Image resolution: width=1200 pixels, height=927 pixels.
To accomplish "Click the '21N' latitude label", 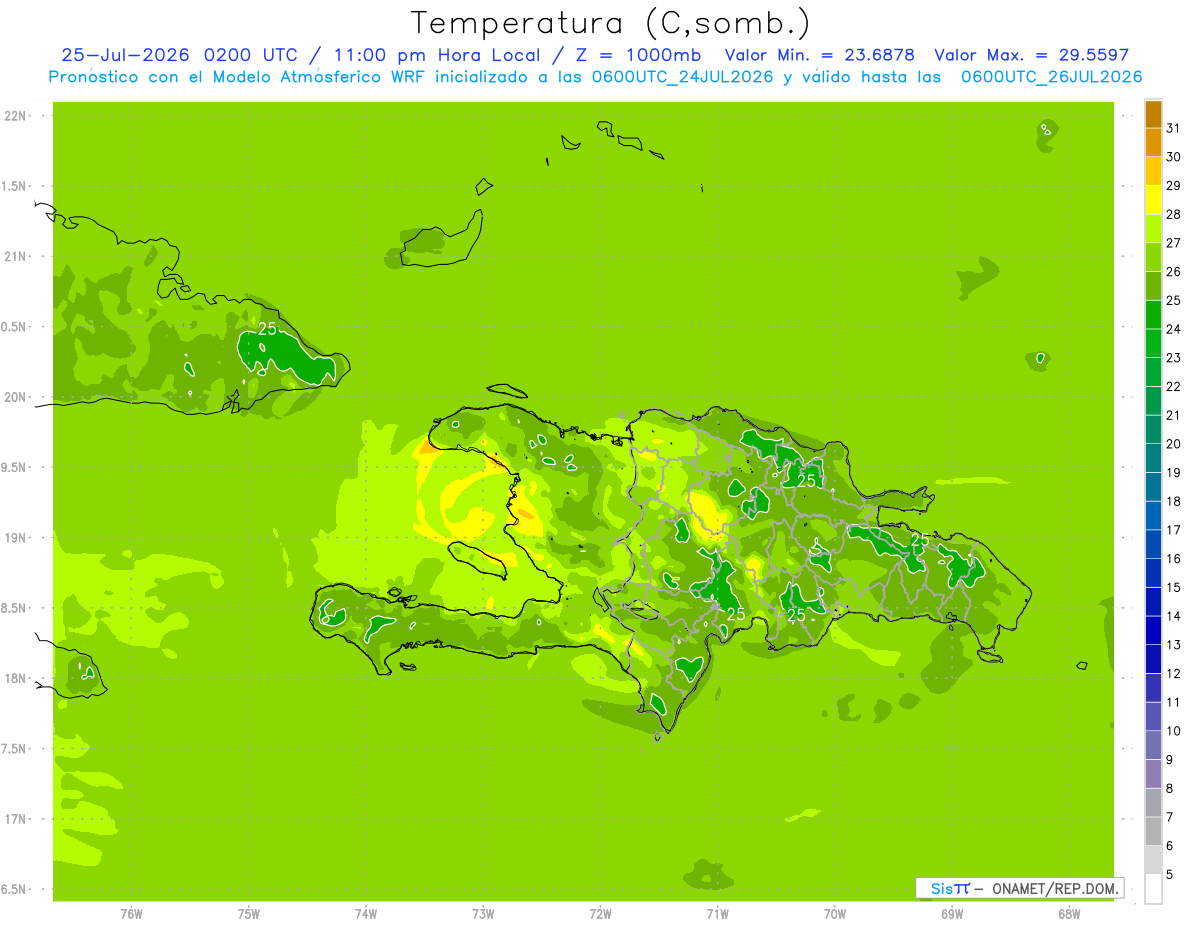I will (x=14, y=257).
